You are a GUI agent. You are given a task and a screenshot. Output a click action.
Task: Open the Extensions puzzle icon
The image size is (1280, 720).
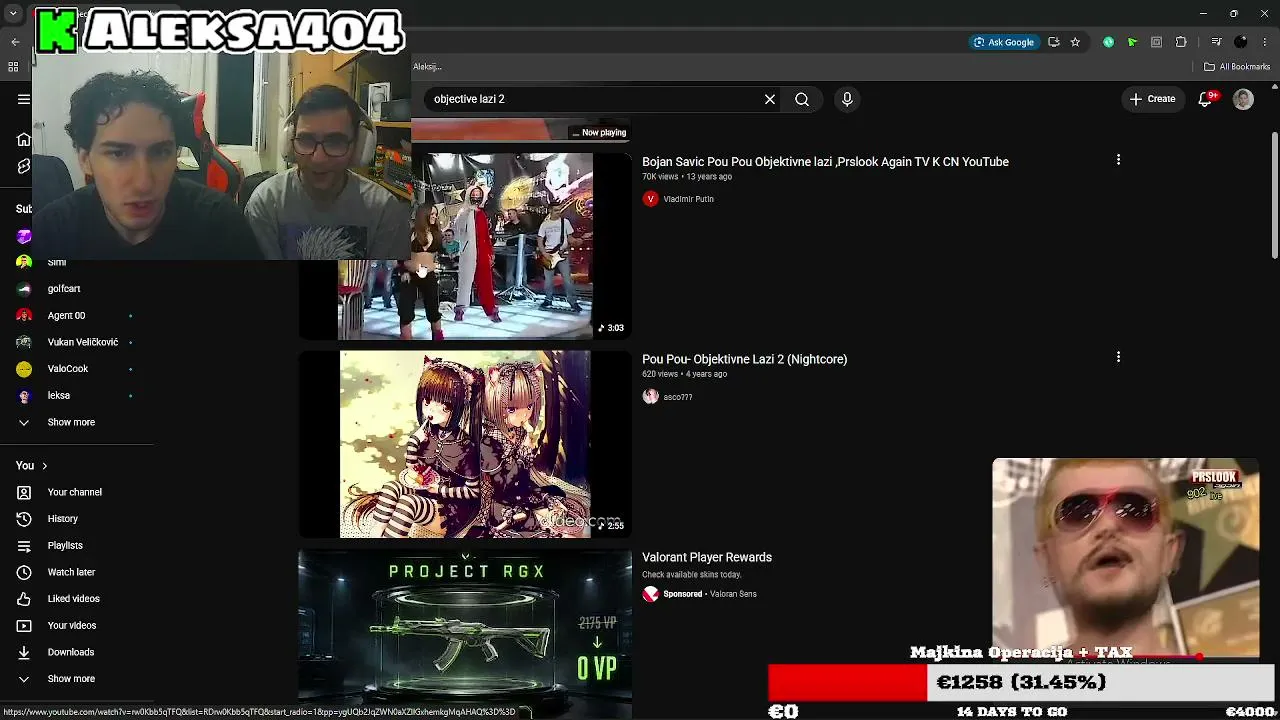tap(1181, 42)
